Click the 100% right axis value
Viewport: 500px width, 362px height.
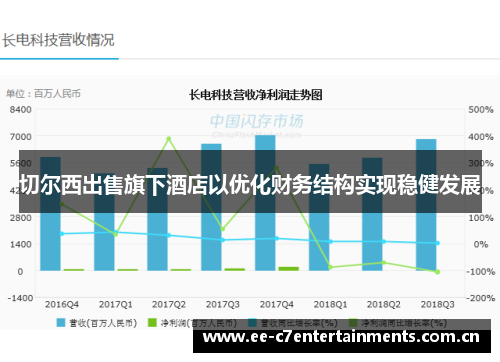point(481,218)
